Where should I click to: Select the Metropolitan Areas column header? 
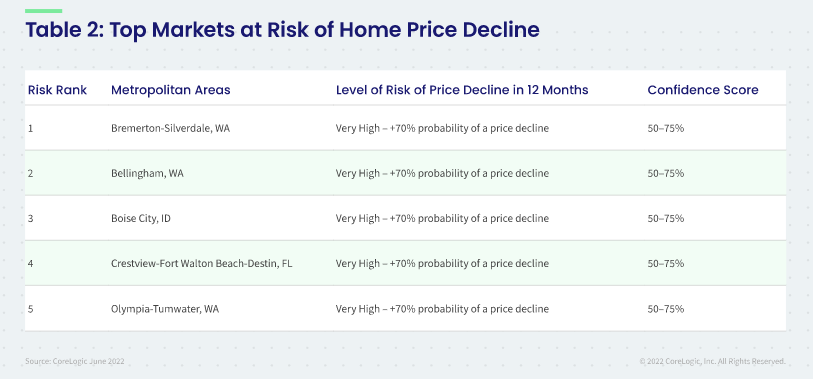point(171,90)
